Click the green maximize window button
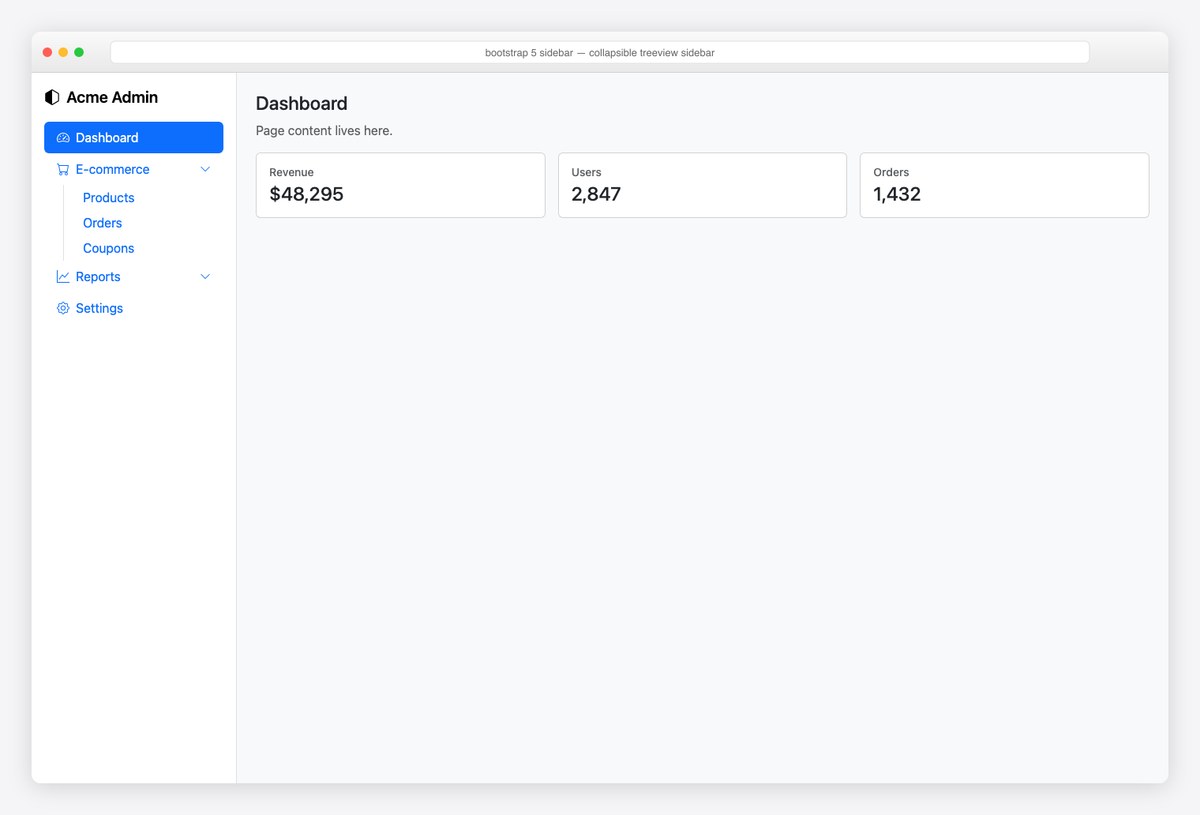This screenshot has width=1200, height=815. [79, 52]
